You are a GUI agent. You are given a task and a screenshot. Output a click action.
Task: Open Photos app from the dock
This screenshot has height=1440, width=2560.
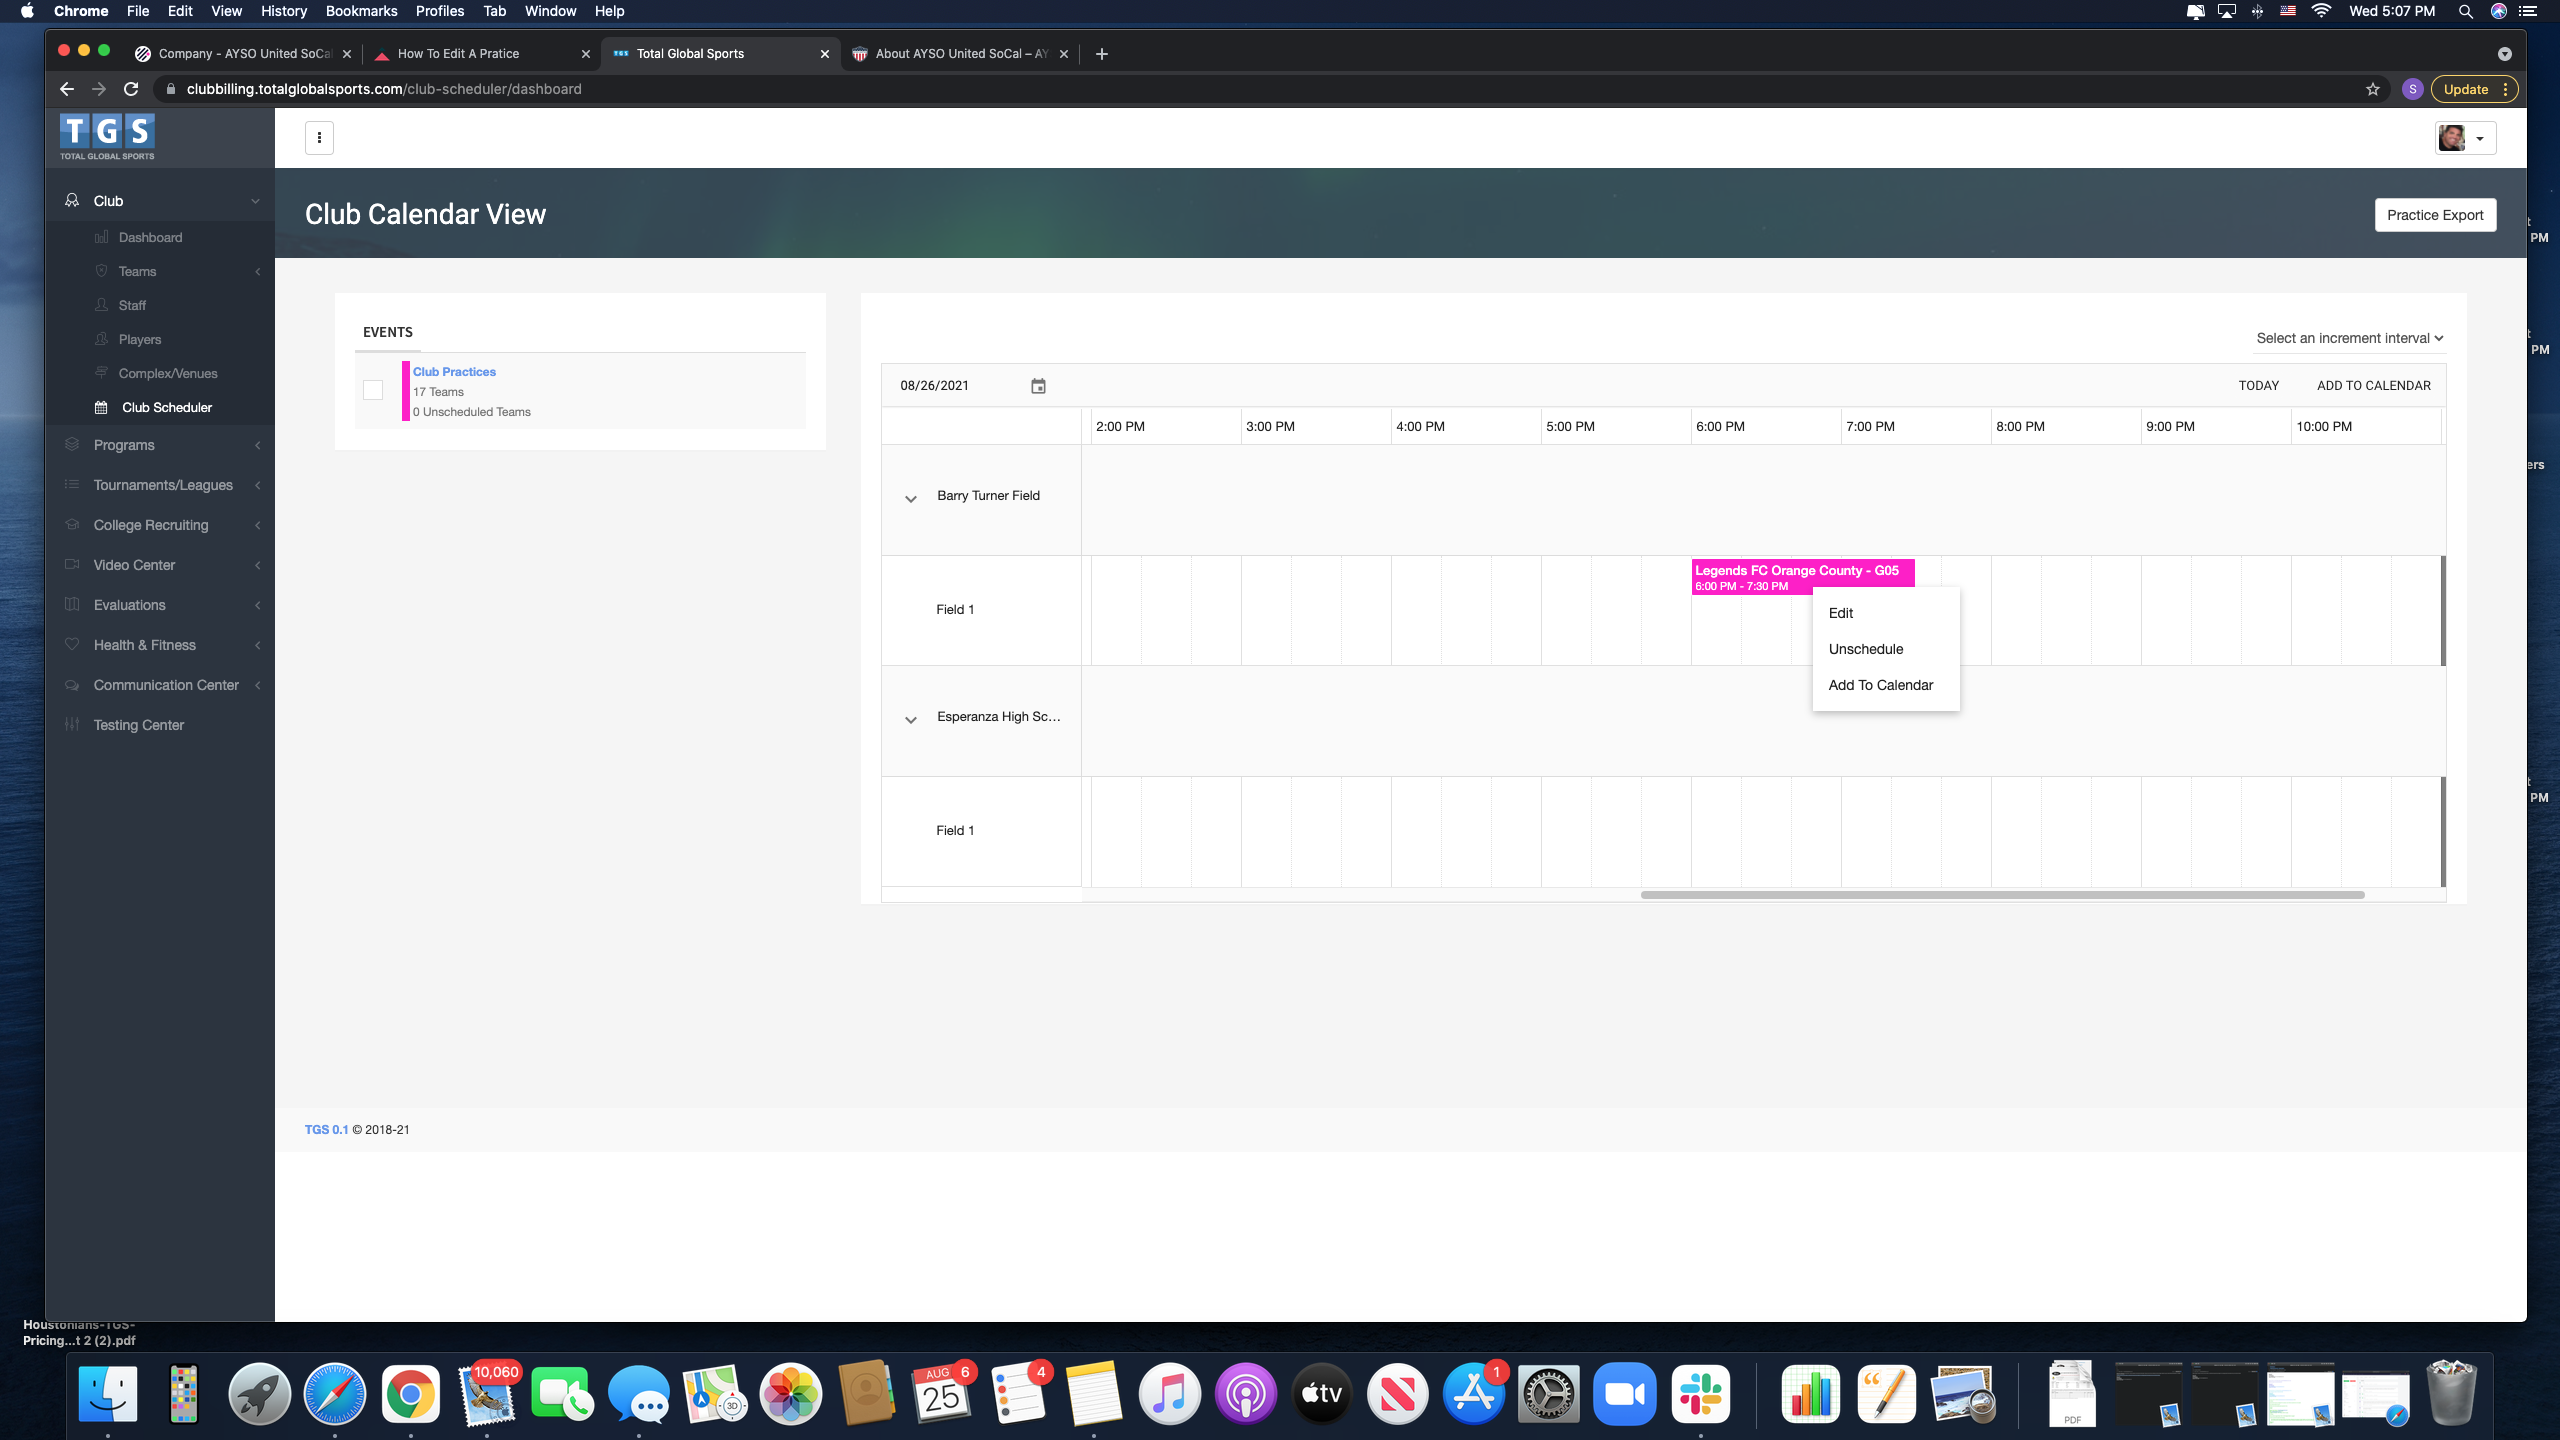click(x=791, y=1394)
